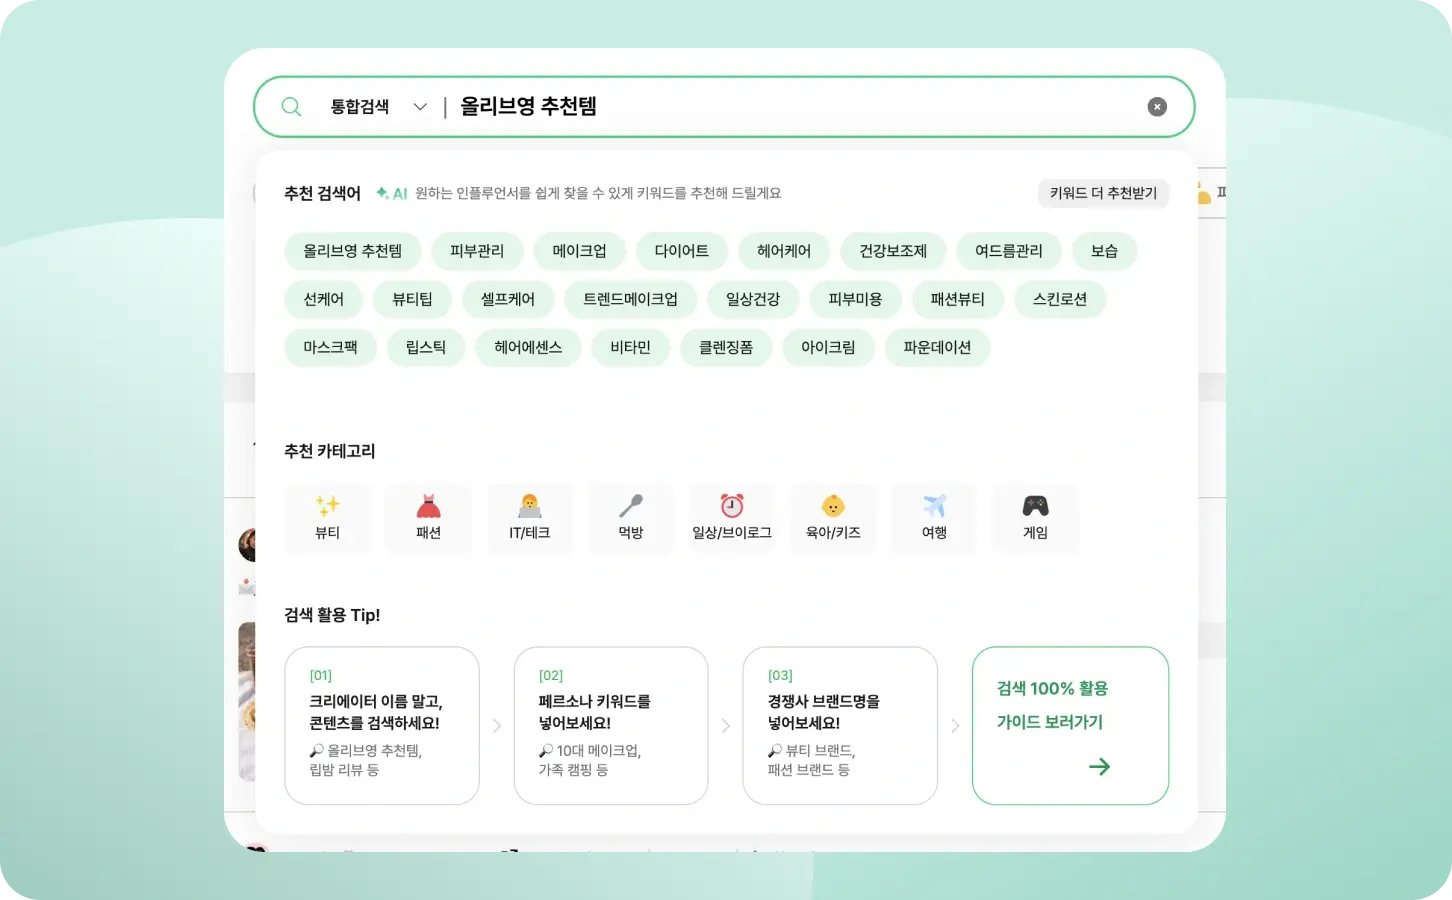Click chevron between tip 02 and 03
This screenshot has width=1452, height=900.
pos(726,726)
